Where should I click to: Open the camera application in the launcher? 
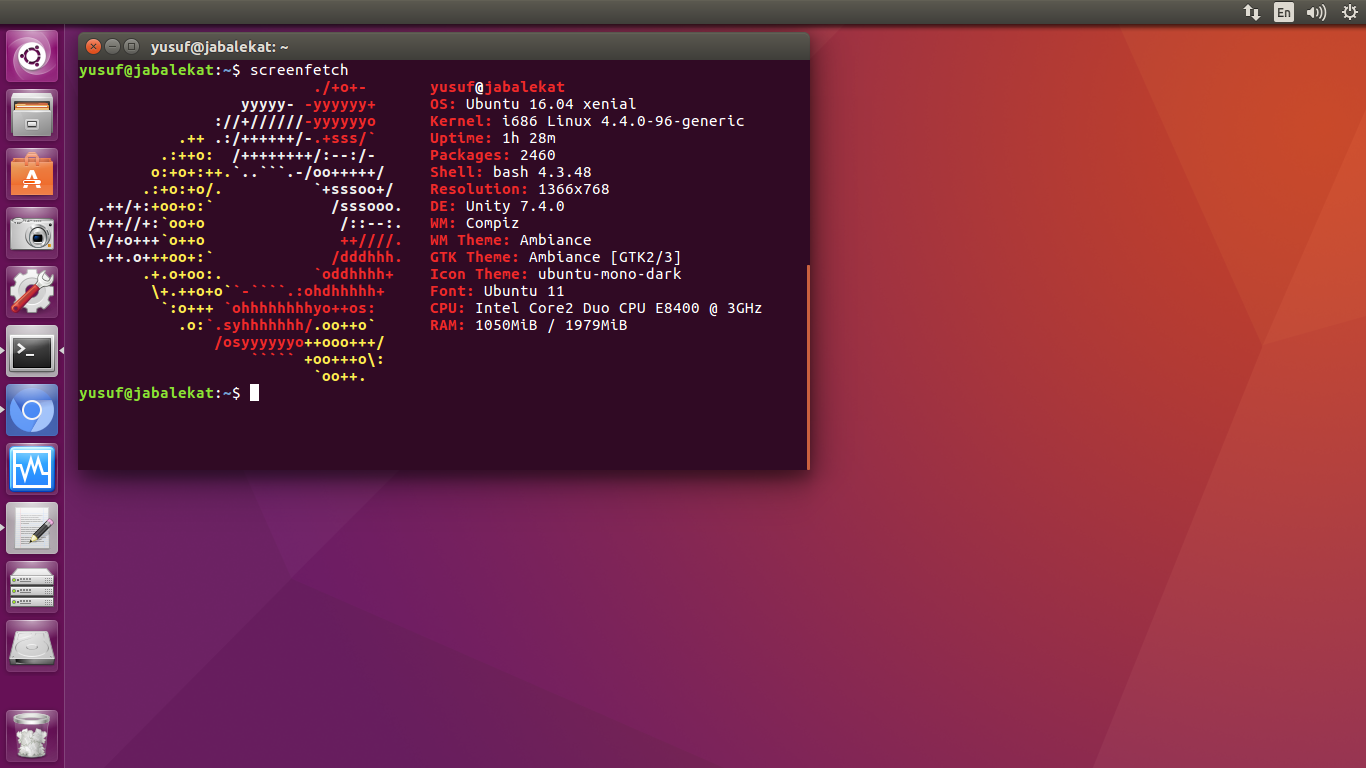pyautogui.click(x=32, y=232)
